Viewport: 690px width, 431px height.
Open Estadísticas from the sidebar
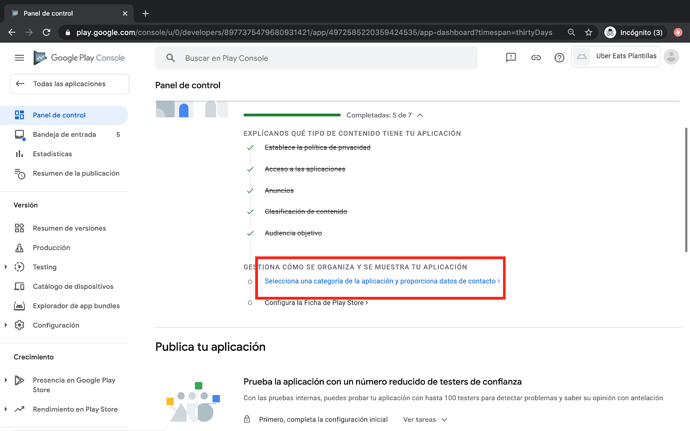(52, 154)
